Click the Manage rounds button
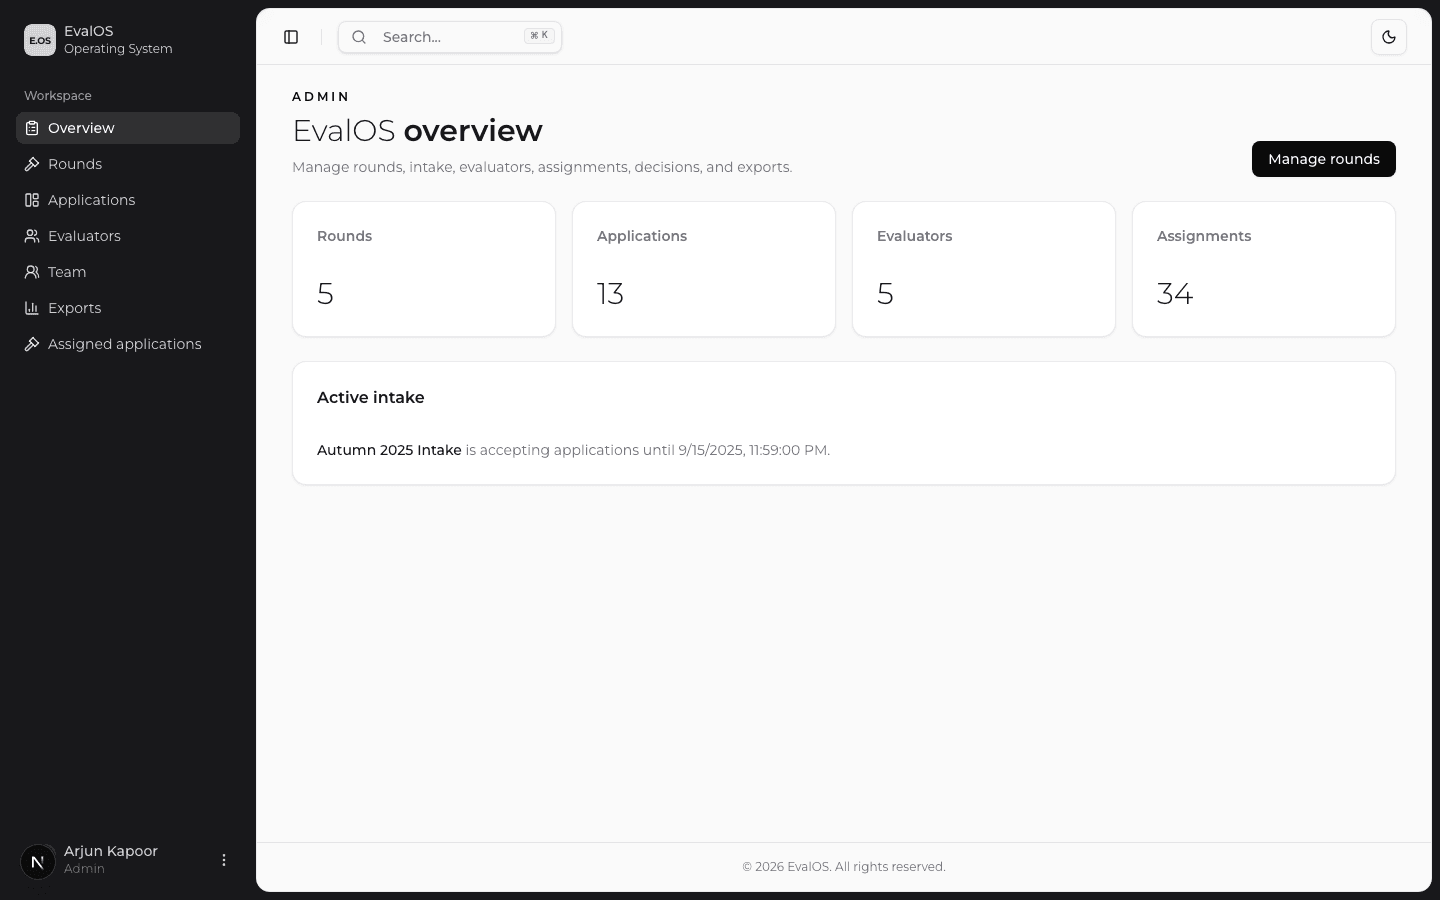 tap(1323, 159)
